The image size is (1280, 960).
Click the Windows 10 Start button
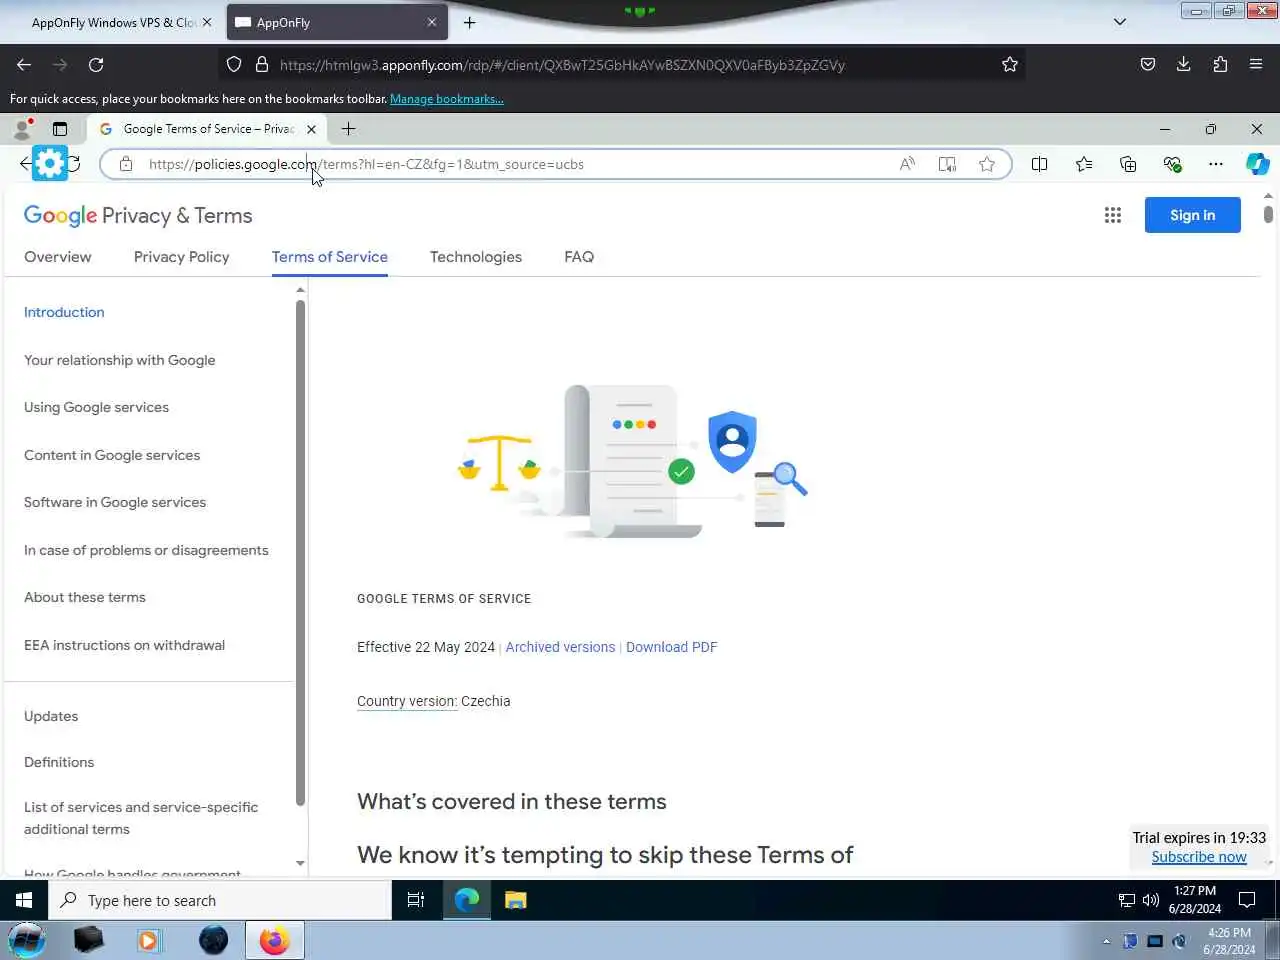coord(24,900)
